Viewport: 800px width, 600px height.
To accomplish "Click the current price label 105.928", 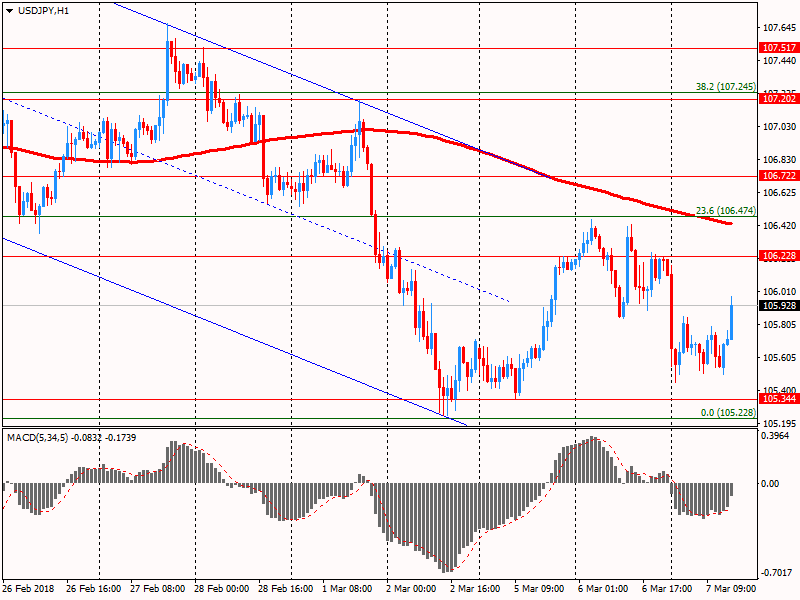I will tap(779, 306).
